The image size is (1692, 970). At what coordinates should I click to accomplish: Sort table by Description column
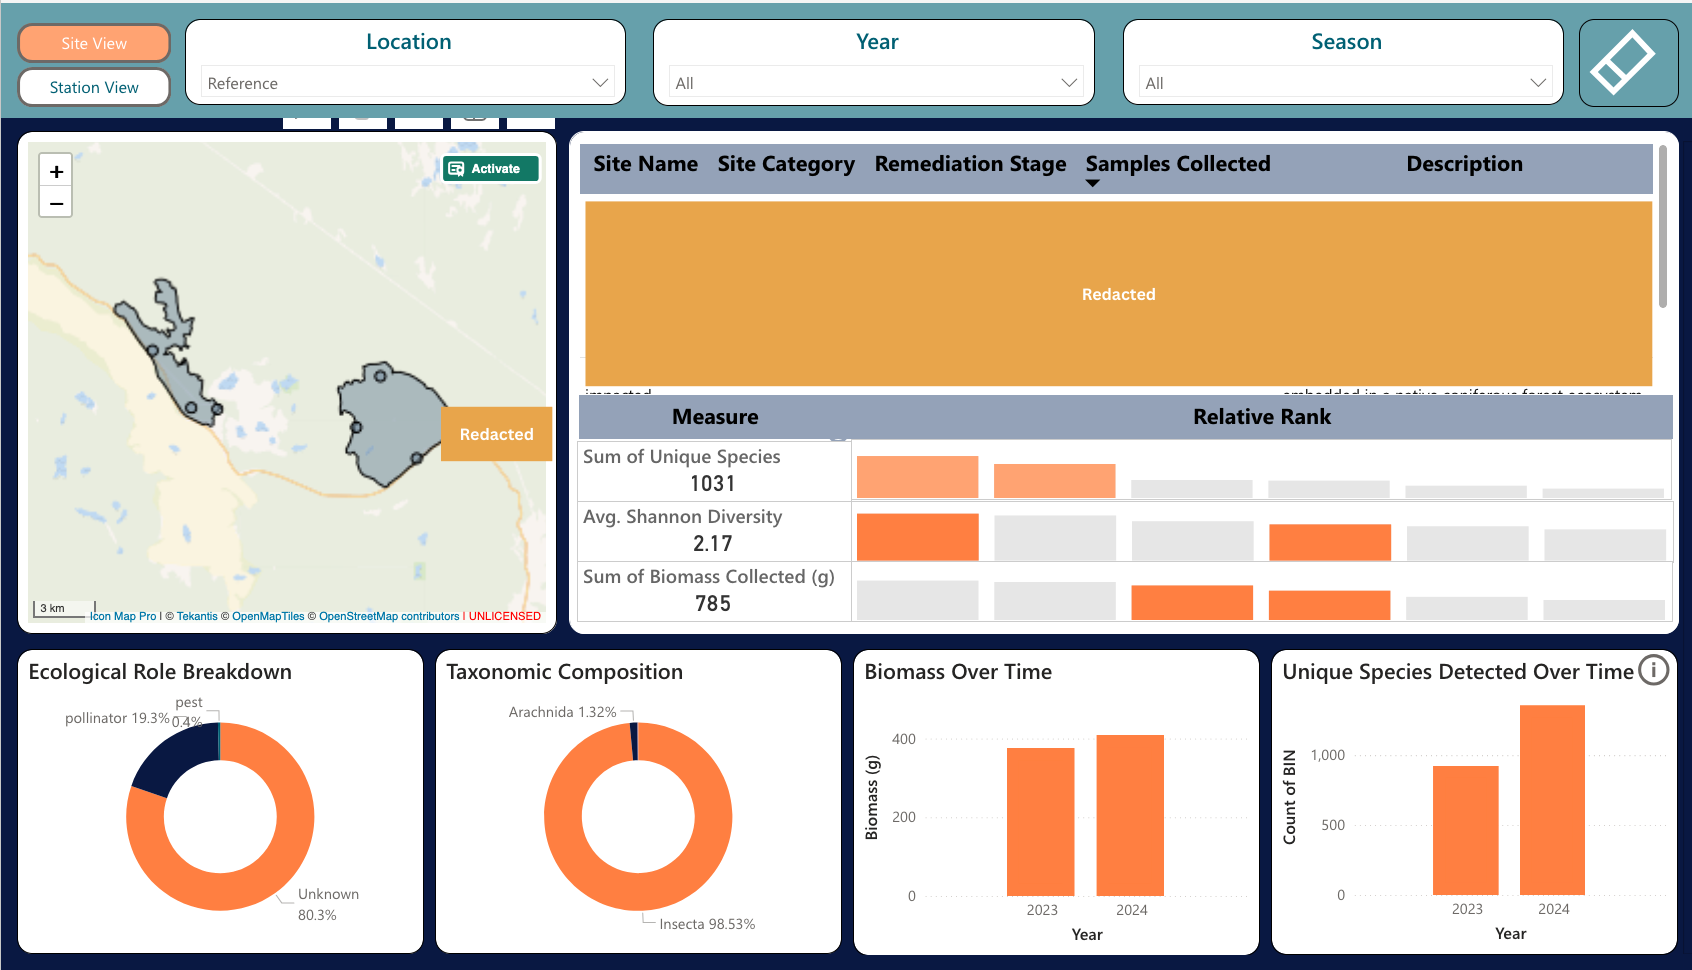tap(1464, 164)
